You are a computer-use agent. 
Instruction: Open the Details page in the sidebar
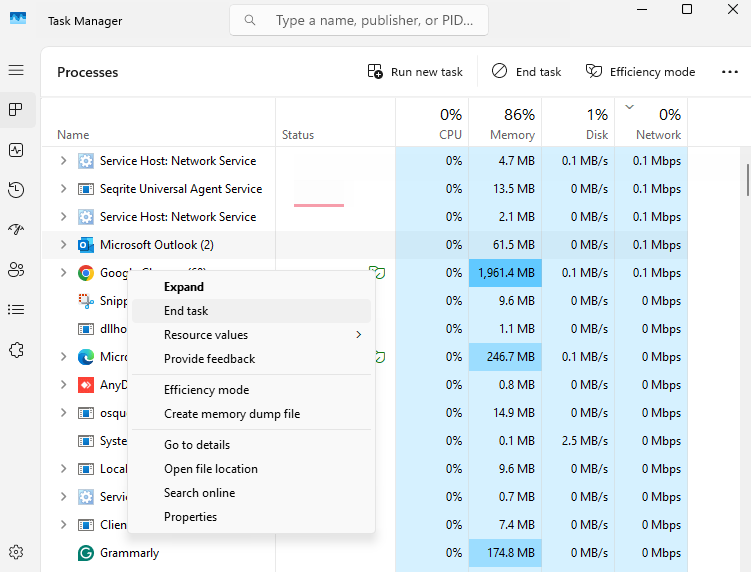[16, 309]
